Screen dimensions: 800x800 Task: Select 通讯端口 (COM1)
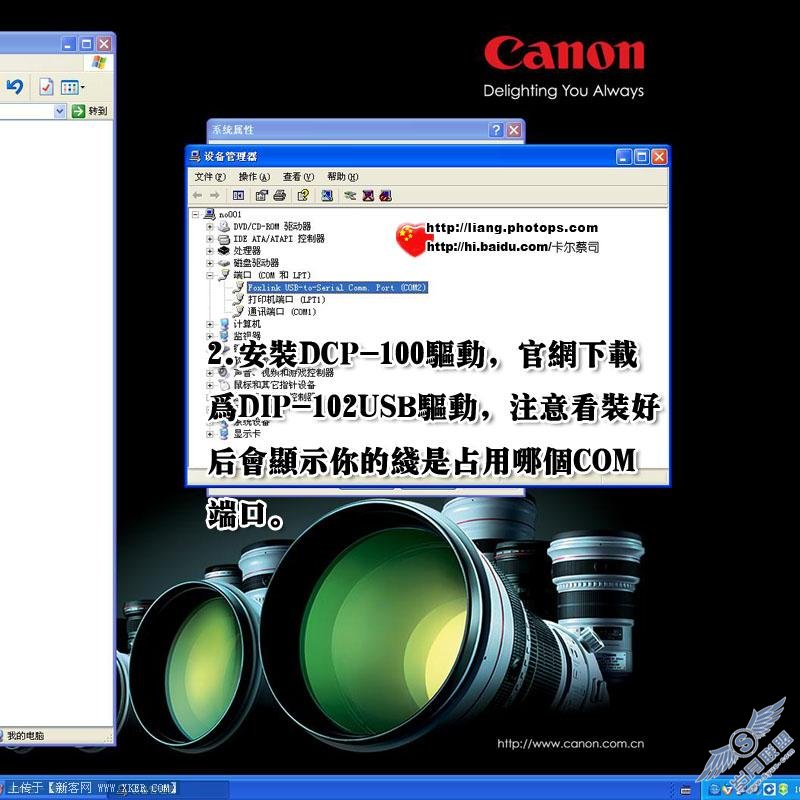tap(282, 312)
